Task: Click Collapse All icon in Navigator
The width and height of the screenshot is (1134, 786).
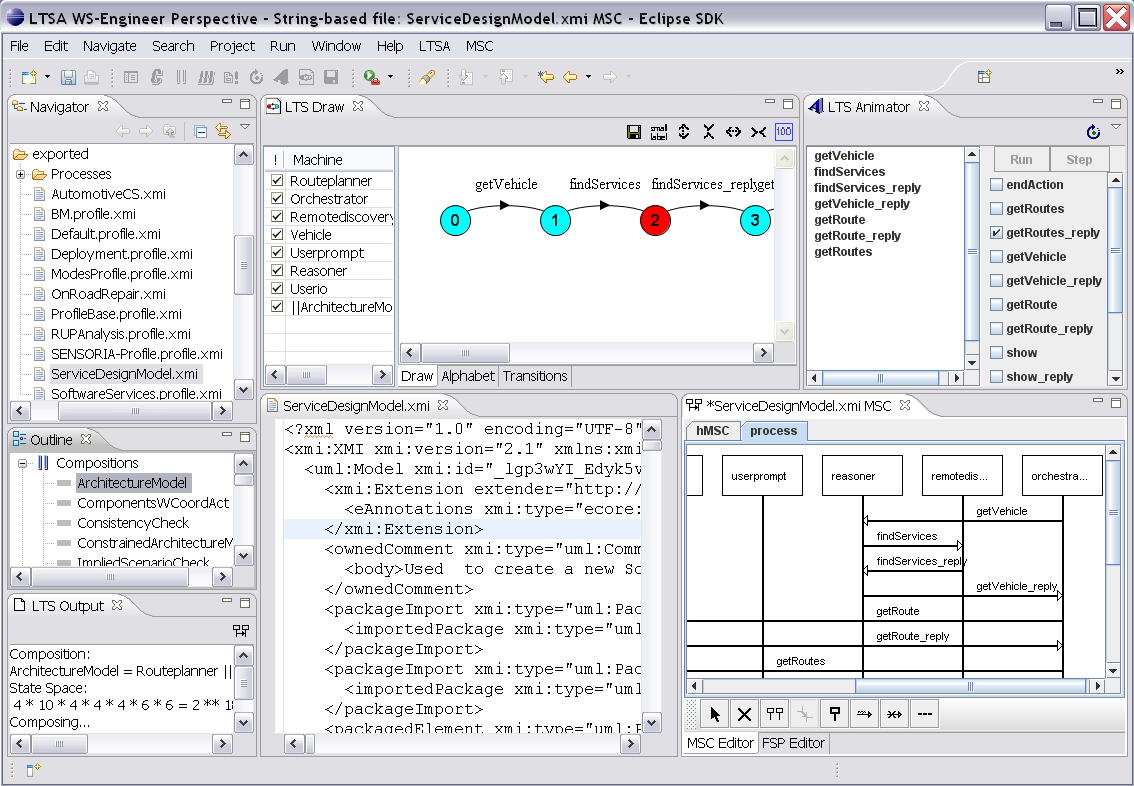Action: 201,131
